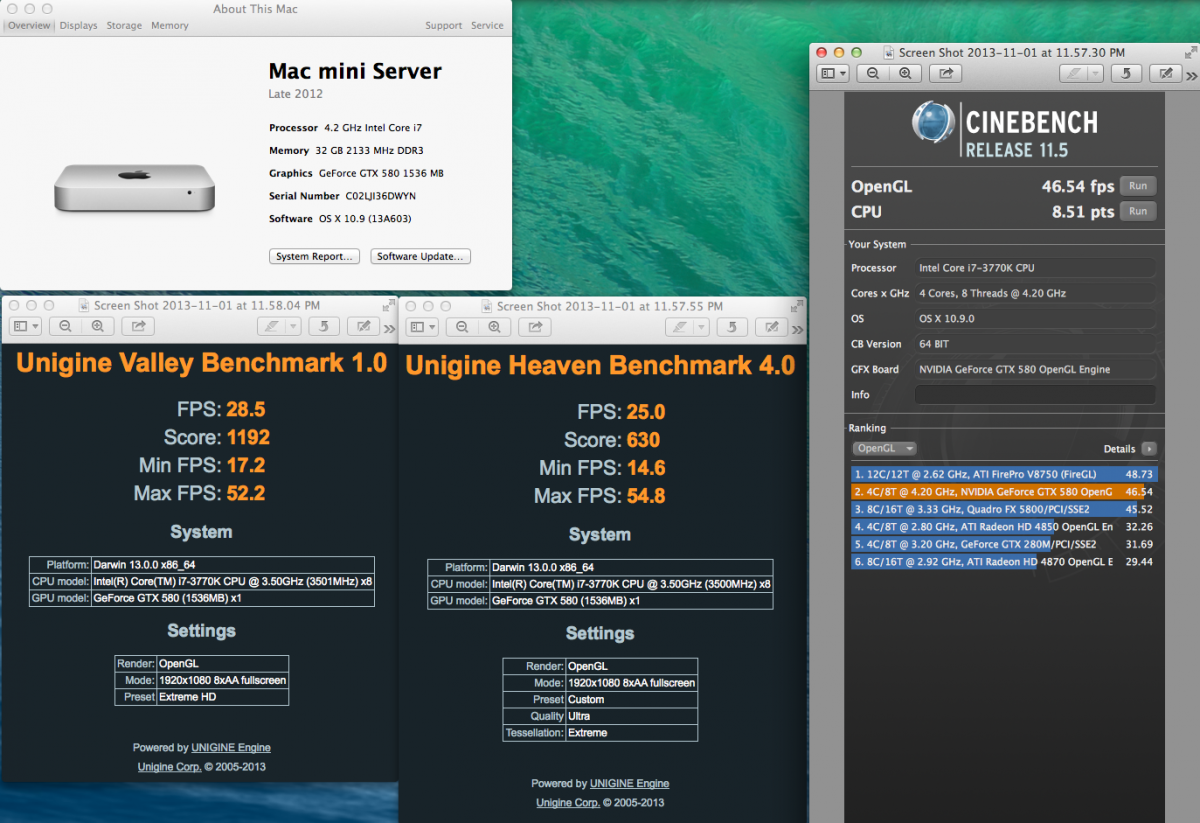Run the Cinebench OpenGL test
1200x823 pixels.
[x=1138, y=185]
